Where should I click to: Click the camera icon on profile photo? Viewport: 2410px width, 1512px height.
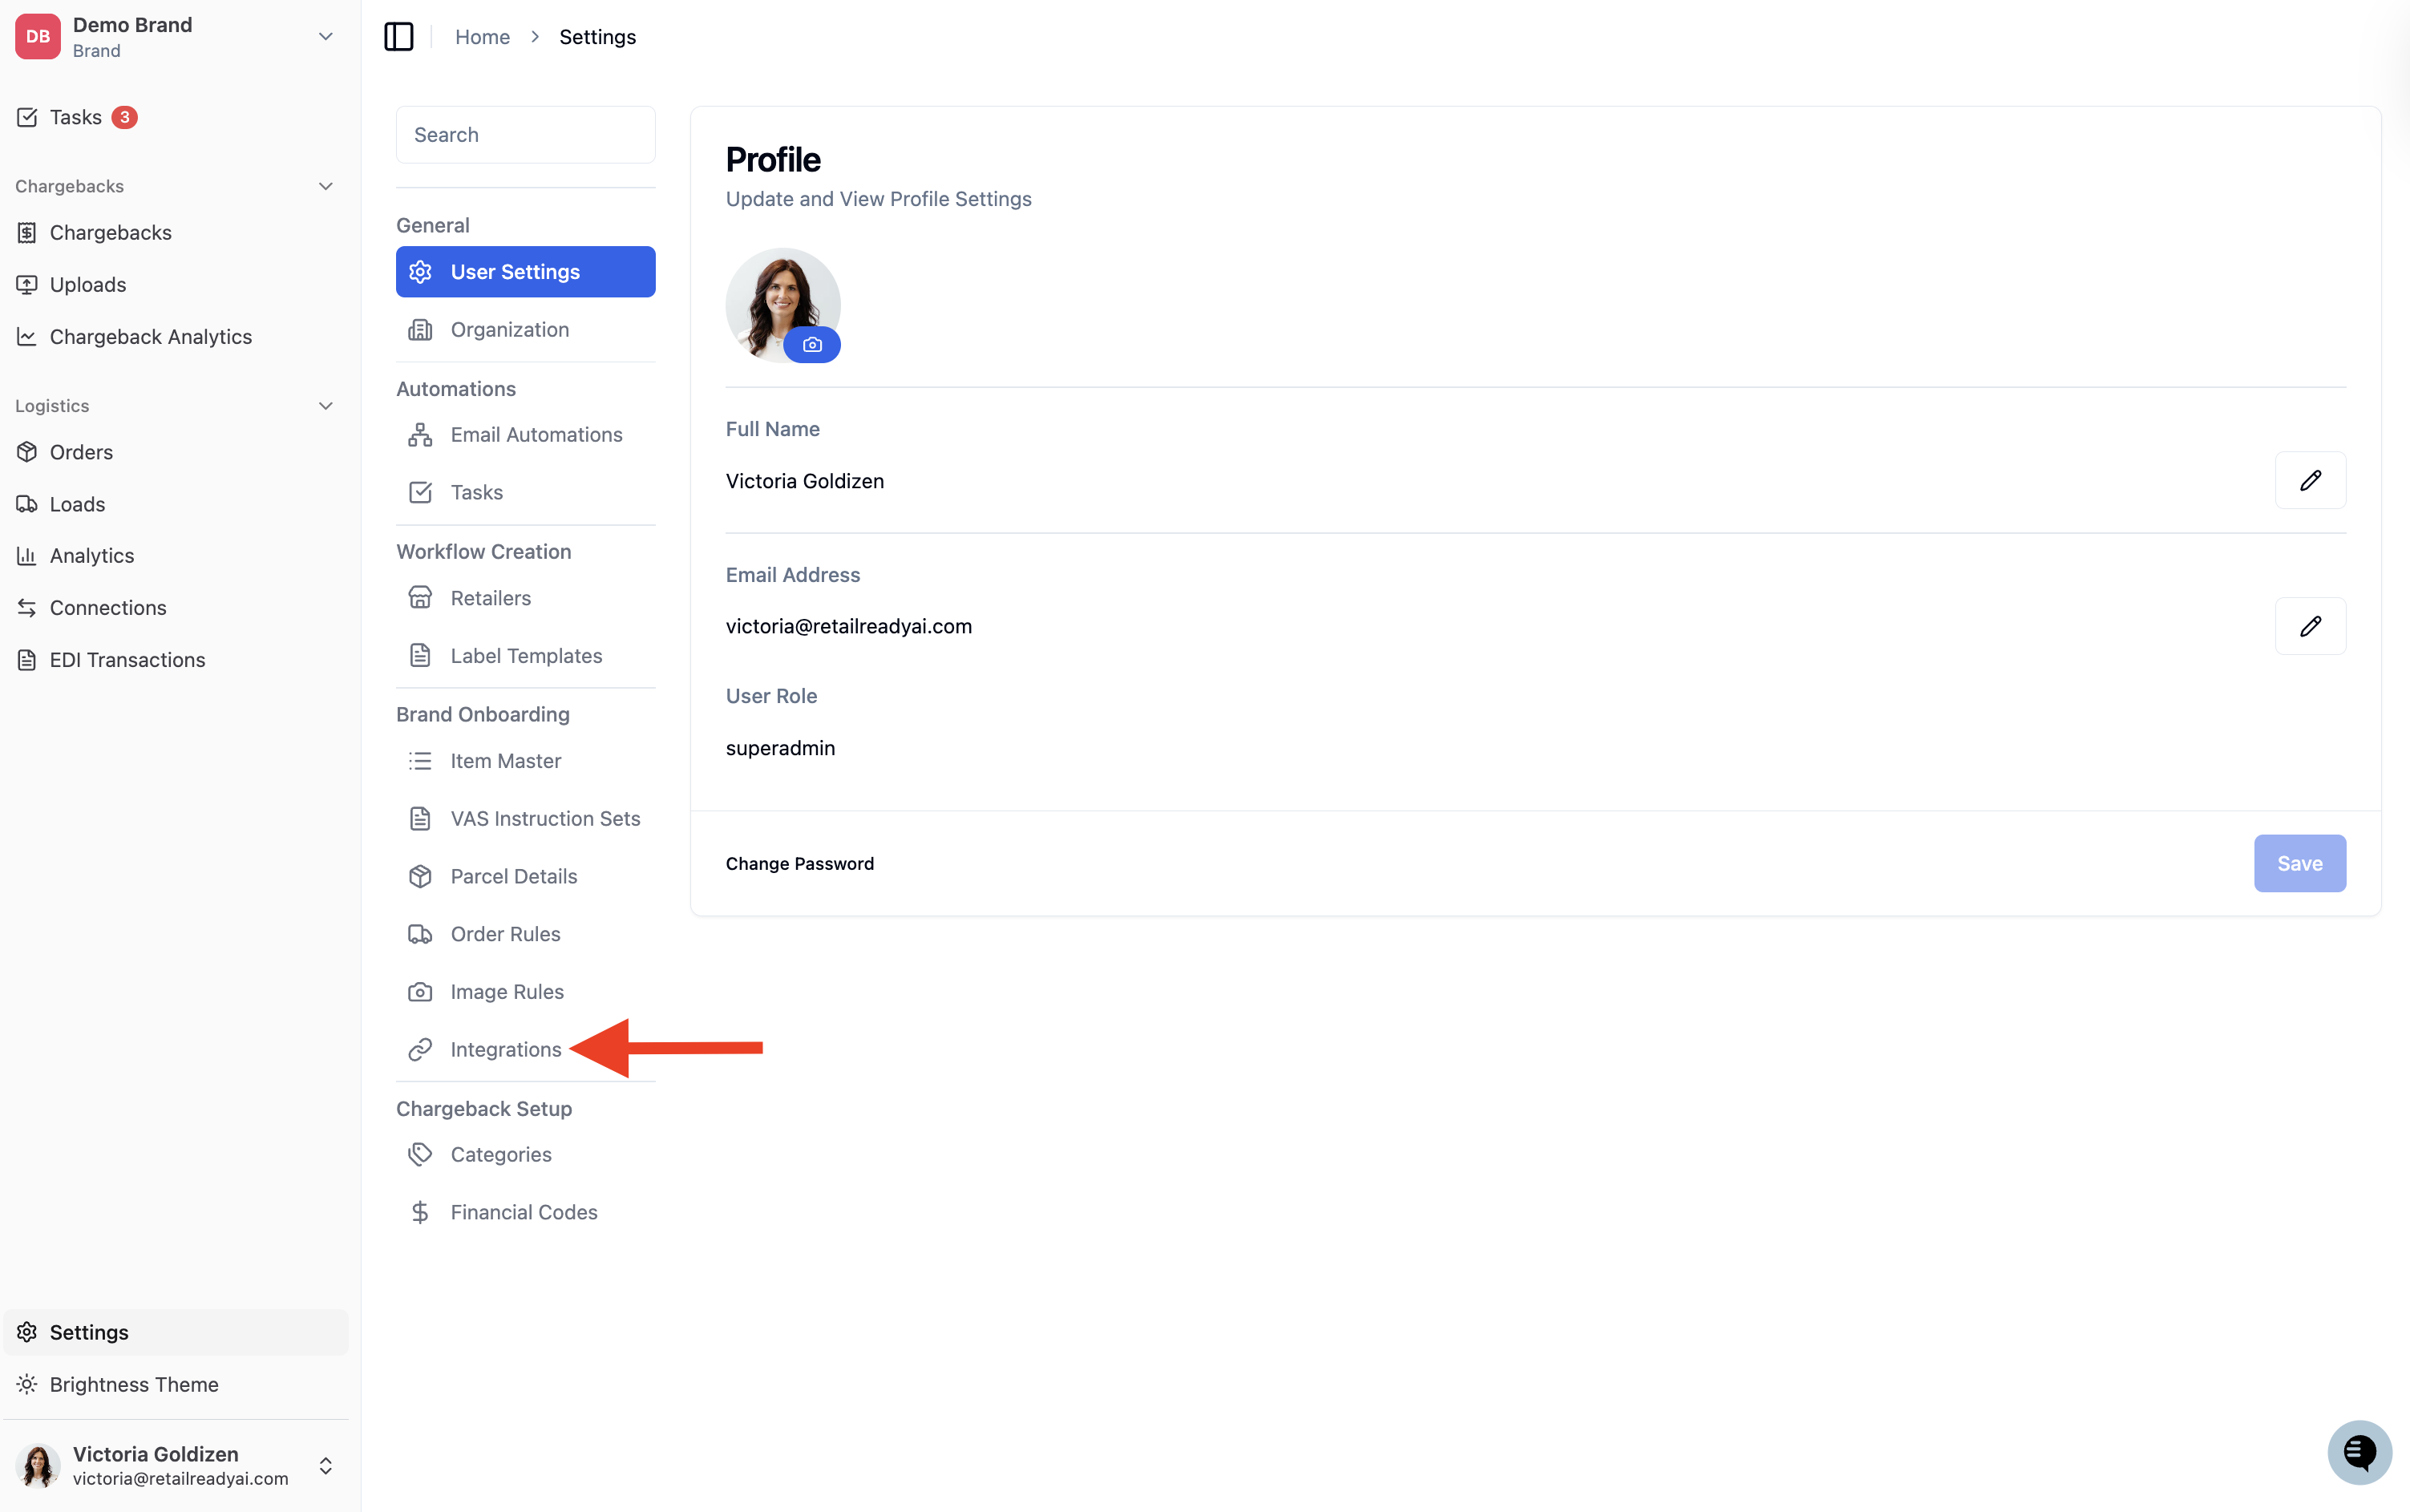coord(812,345)
